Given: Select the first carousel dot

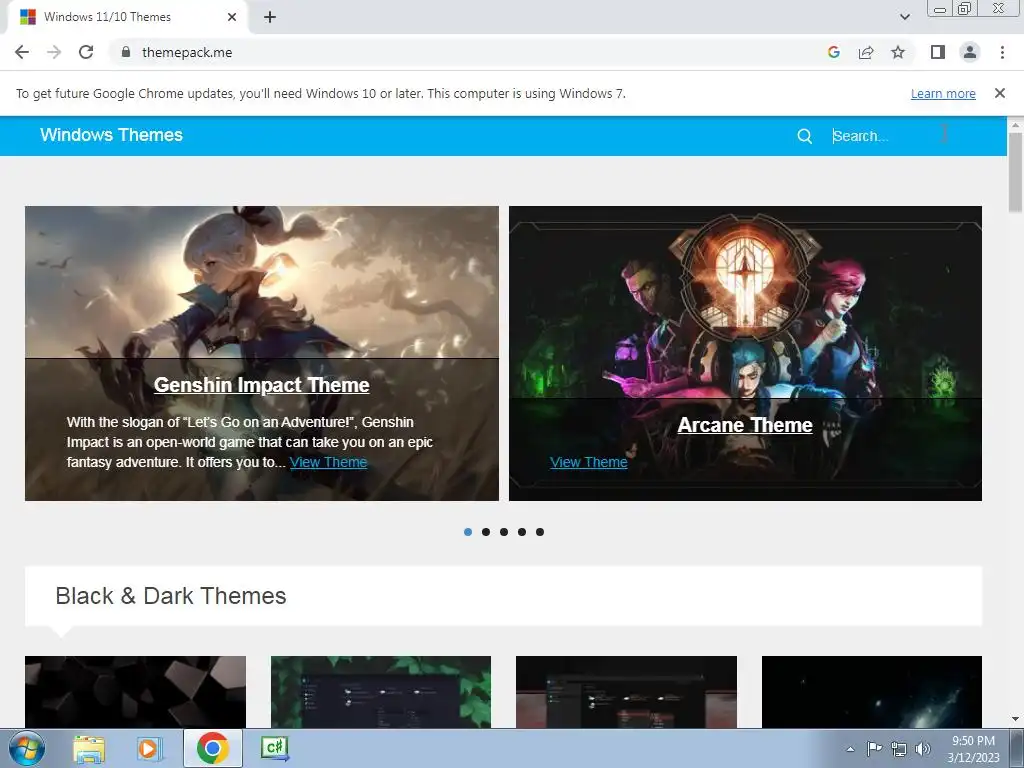Looking at the screenshot, I should (x=468, y=532).
